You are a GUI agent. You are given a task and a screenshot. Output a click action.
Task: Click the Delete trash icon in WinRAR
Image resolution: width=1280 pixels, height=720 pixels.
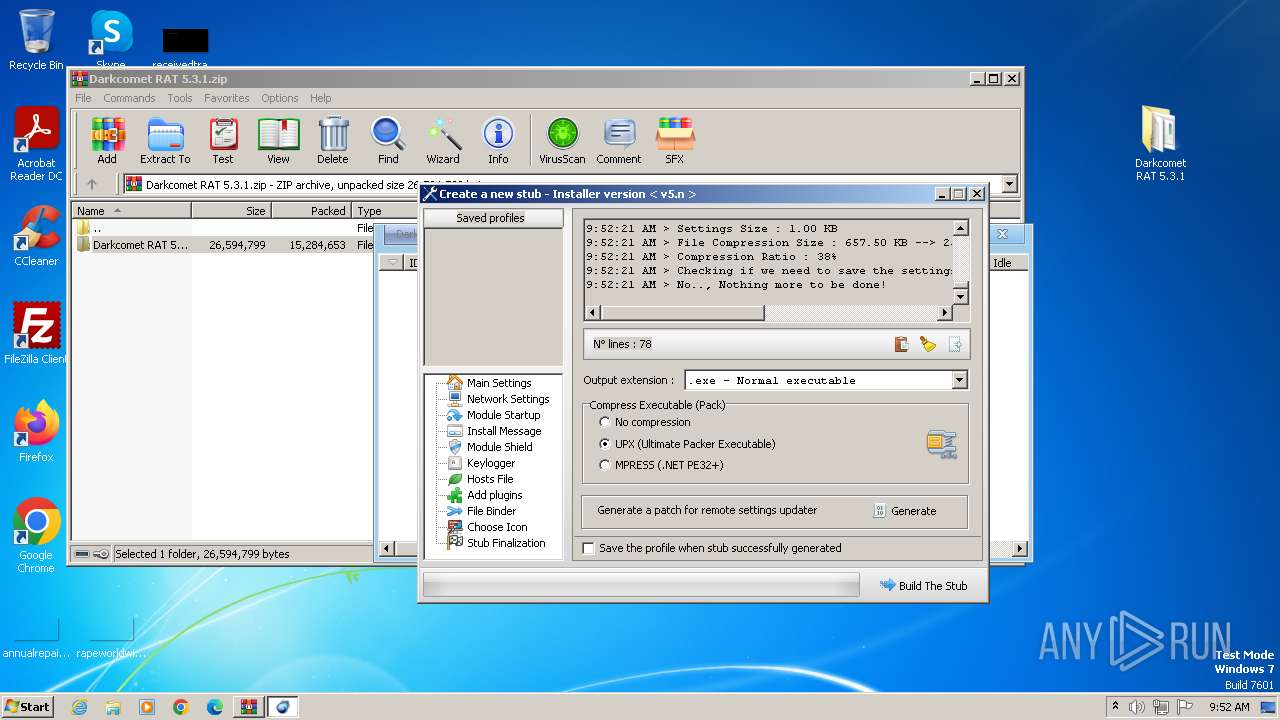pyautogui.click(x=333, y=140)
